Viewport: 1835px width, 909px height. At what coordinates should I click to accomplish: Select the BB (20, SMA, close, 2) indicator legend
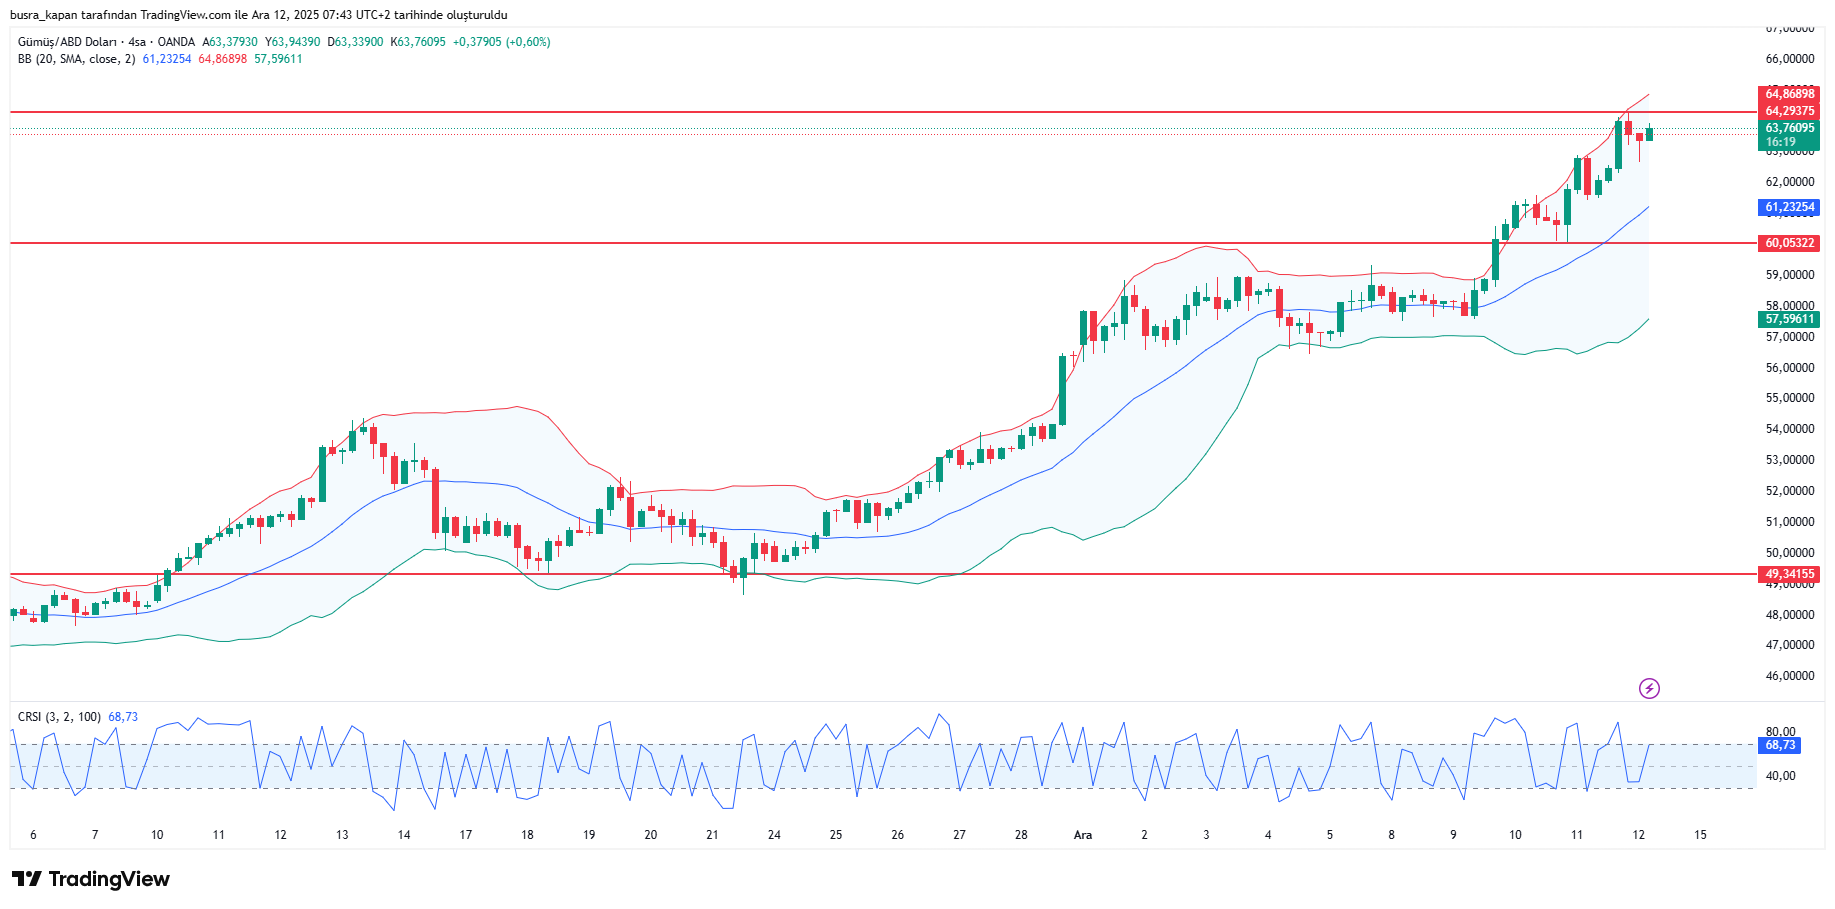[76, 59]
